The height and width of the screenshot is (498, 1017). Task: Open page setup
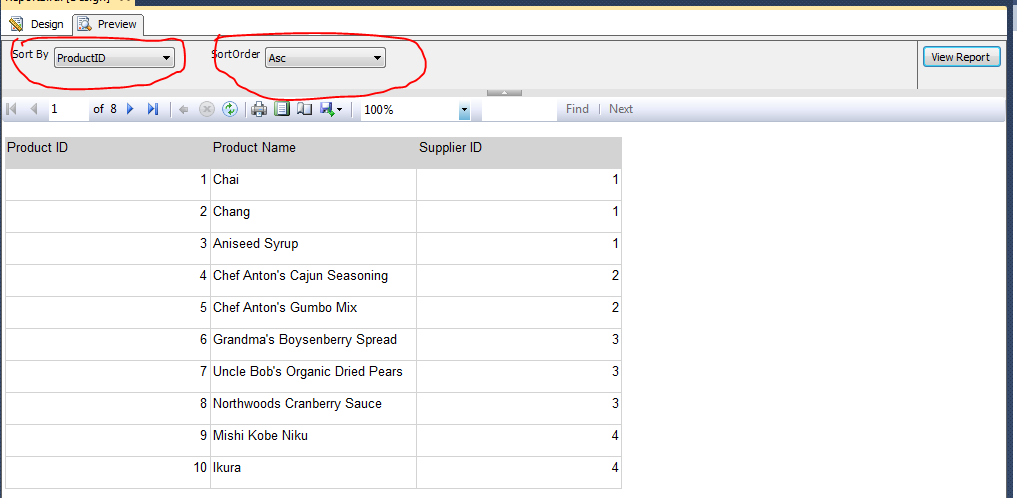tap(304, 110)
